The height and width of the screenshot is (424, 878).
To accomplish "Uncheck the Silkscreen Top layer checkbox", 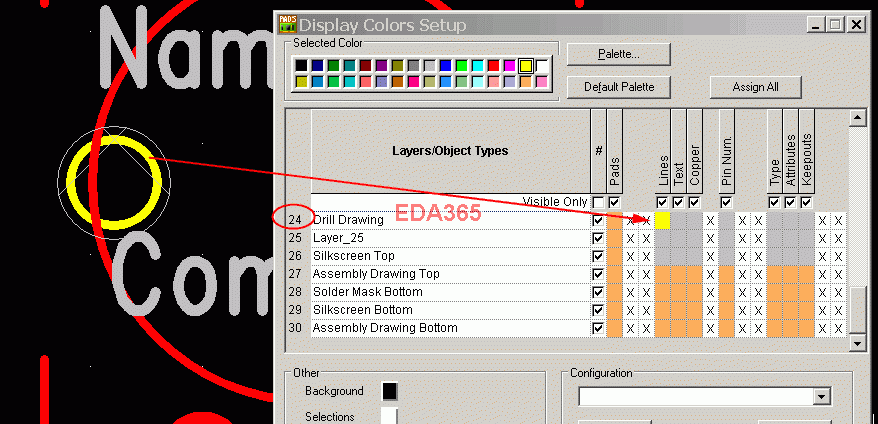I will click(x=598, y=256).
